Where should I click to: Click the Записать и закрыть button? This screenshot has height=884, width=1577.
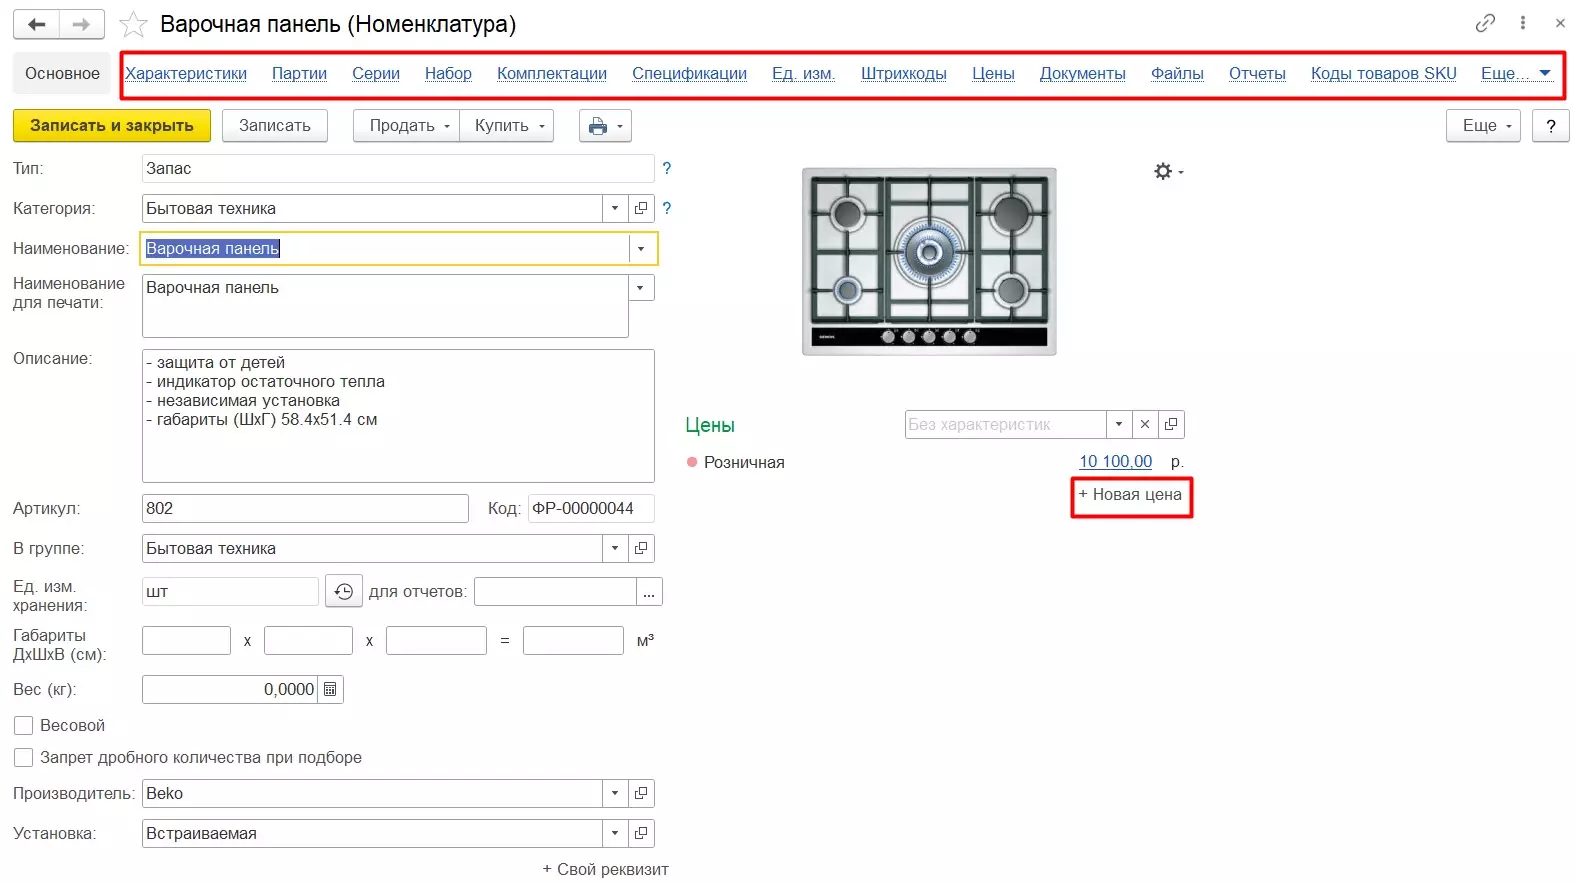point(112,126)
